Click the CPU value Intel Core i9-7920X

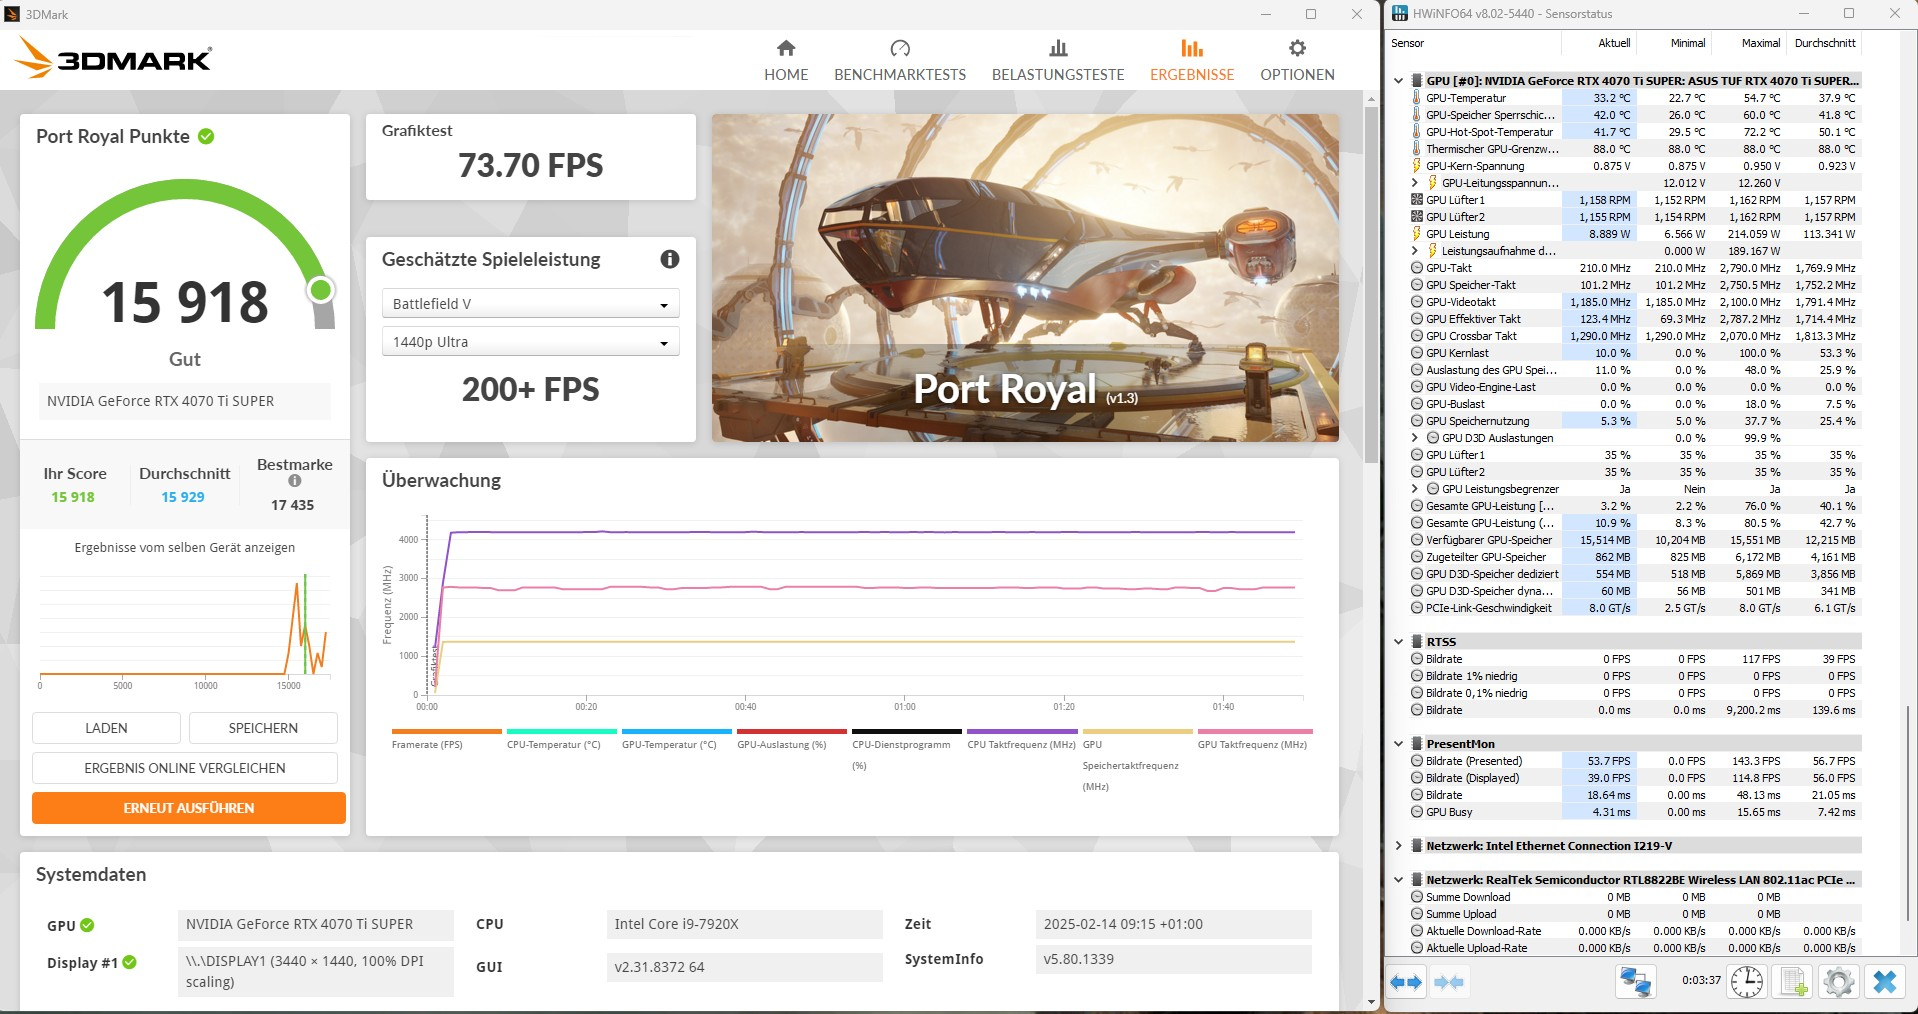pyautogui.click(x=744, y=924)
